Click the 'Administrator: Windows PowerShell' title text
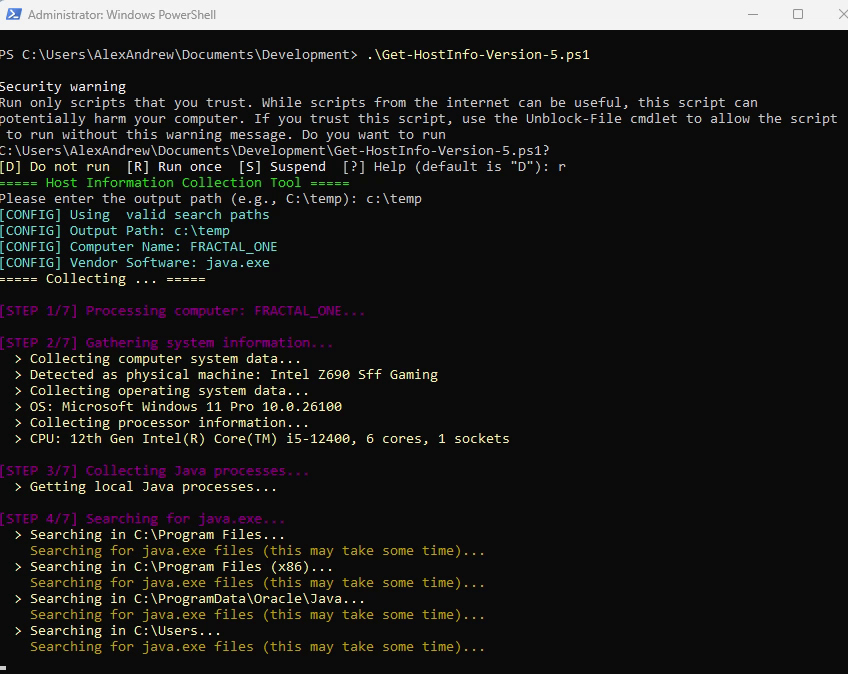The height and width of the screenshot is (674, 848). [x=122, y=15]
